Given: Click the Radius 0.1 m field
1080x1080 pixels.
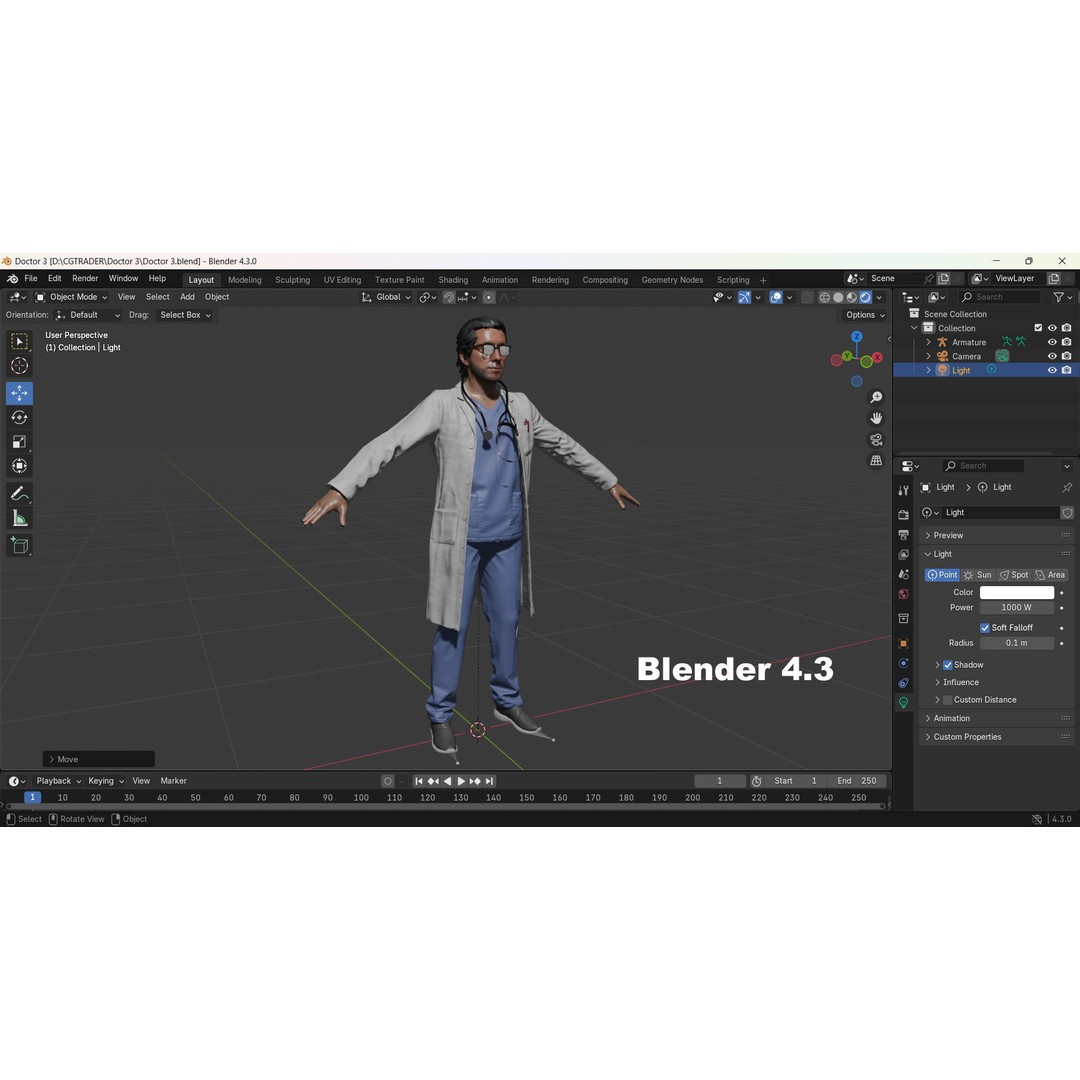Looking at the screenshot, I should point(1017,643).
